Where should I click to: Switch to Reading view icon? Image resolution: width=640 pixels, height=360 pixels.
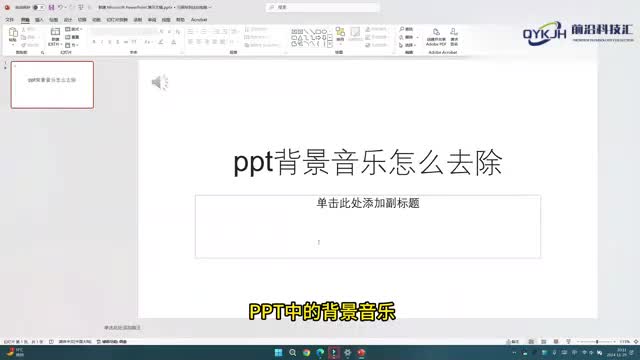(556, 342)
